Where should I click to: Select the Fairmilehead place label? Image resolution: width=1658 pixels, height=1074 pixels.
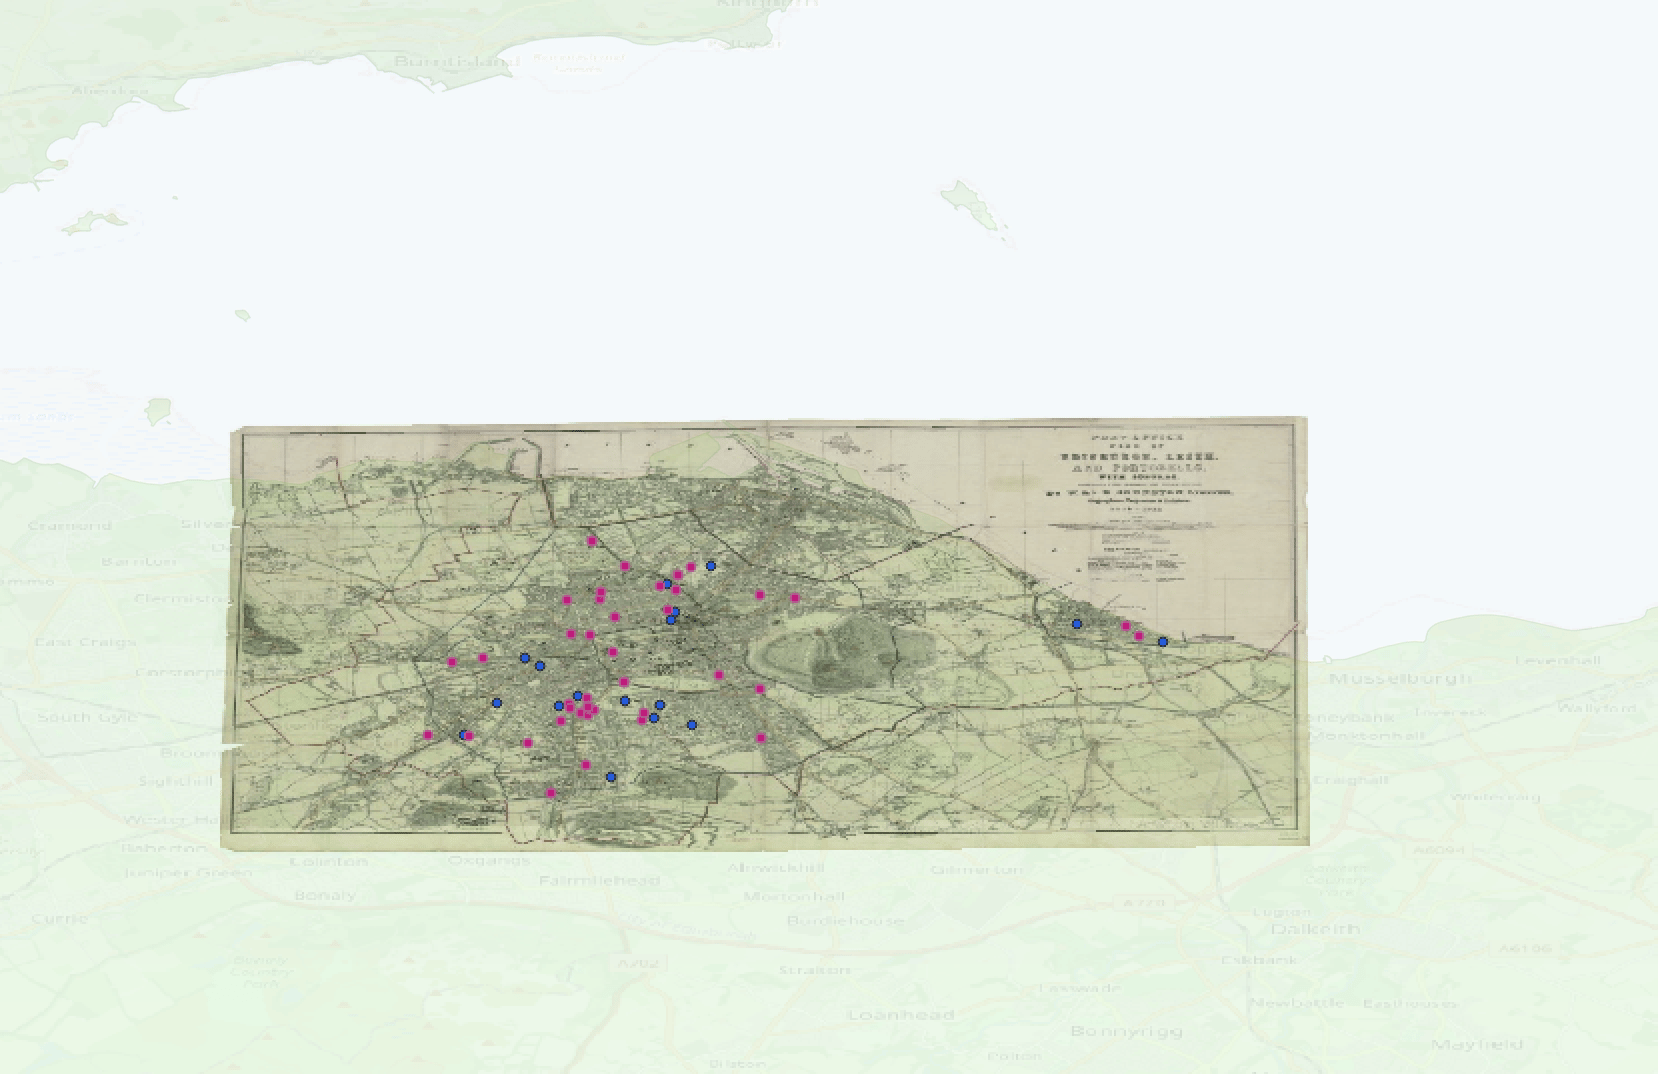(599, 881)
